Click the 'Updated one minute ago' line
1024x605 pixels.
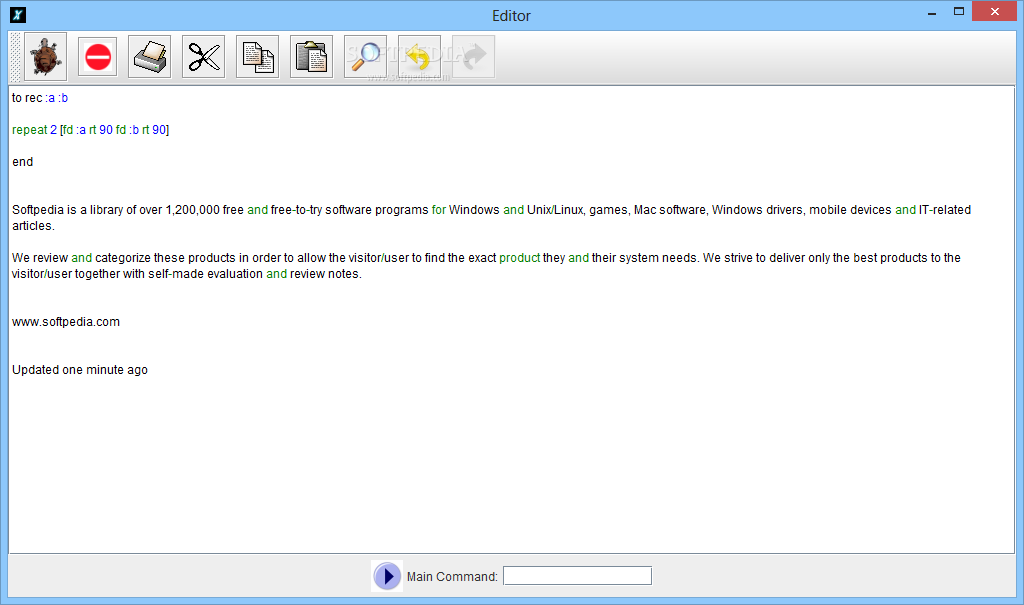coord(80,370)
